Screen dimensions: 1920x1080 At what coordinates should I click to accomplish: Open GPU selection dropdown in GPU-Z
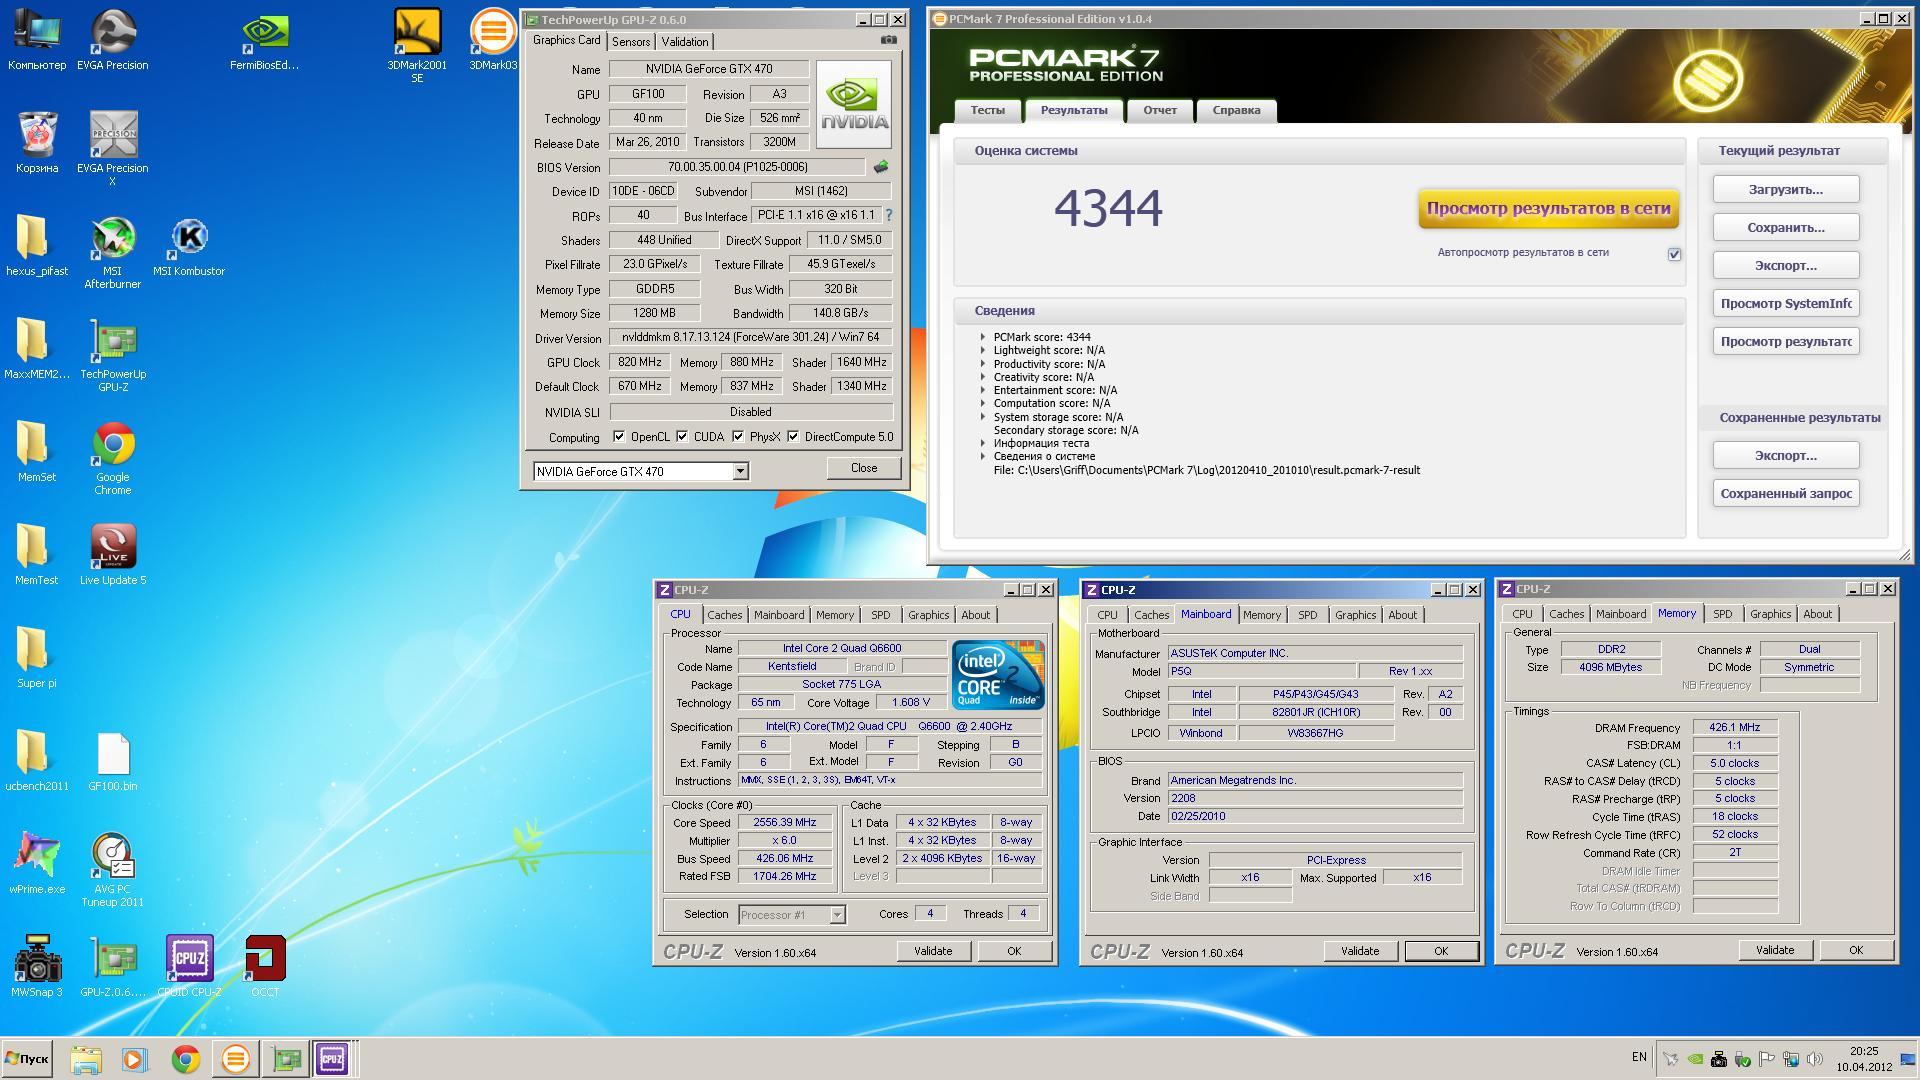[740, 471]
